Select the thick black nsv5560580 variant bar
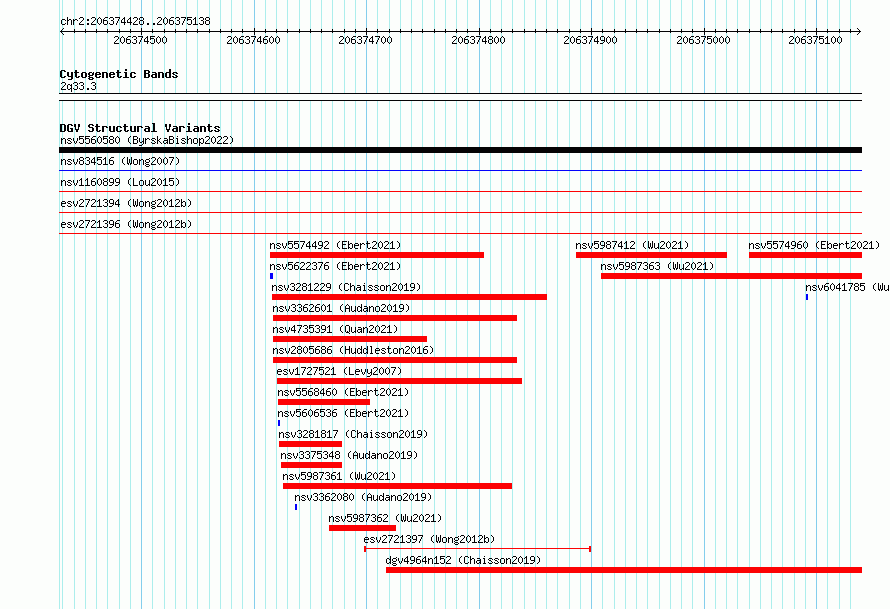The image size is (890, 609). [x=460, y=150]
